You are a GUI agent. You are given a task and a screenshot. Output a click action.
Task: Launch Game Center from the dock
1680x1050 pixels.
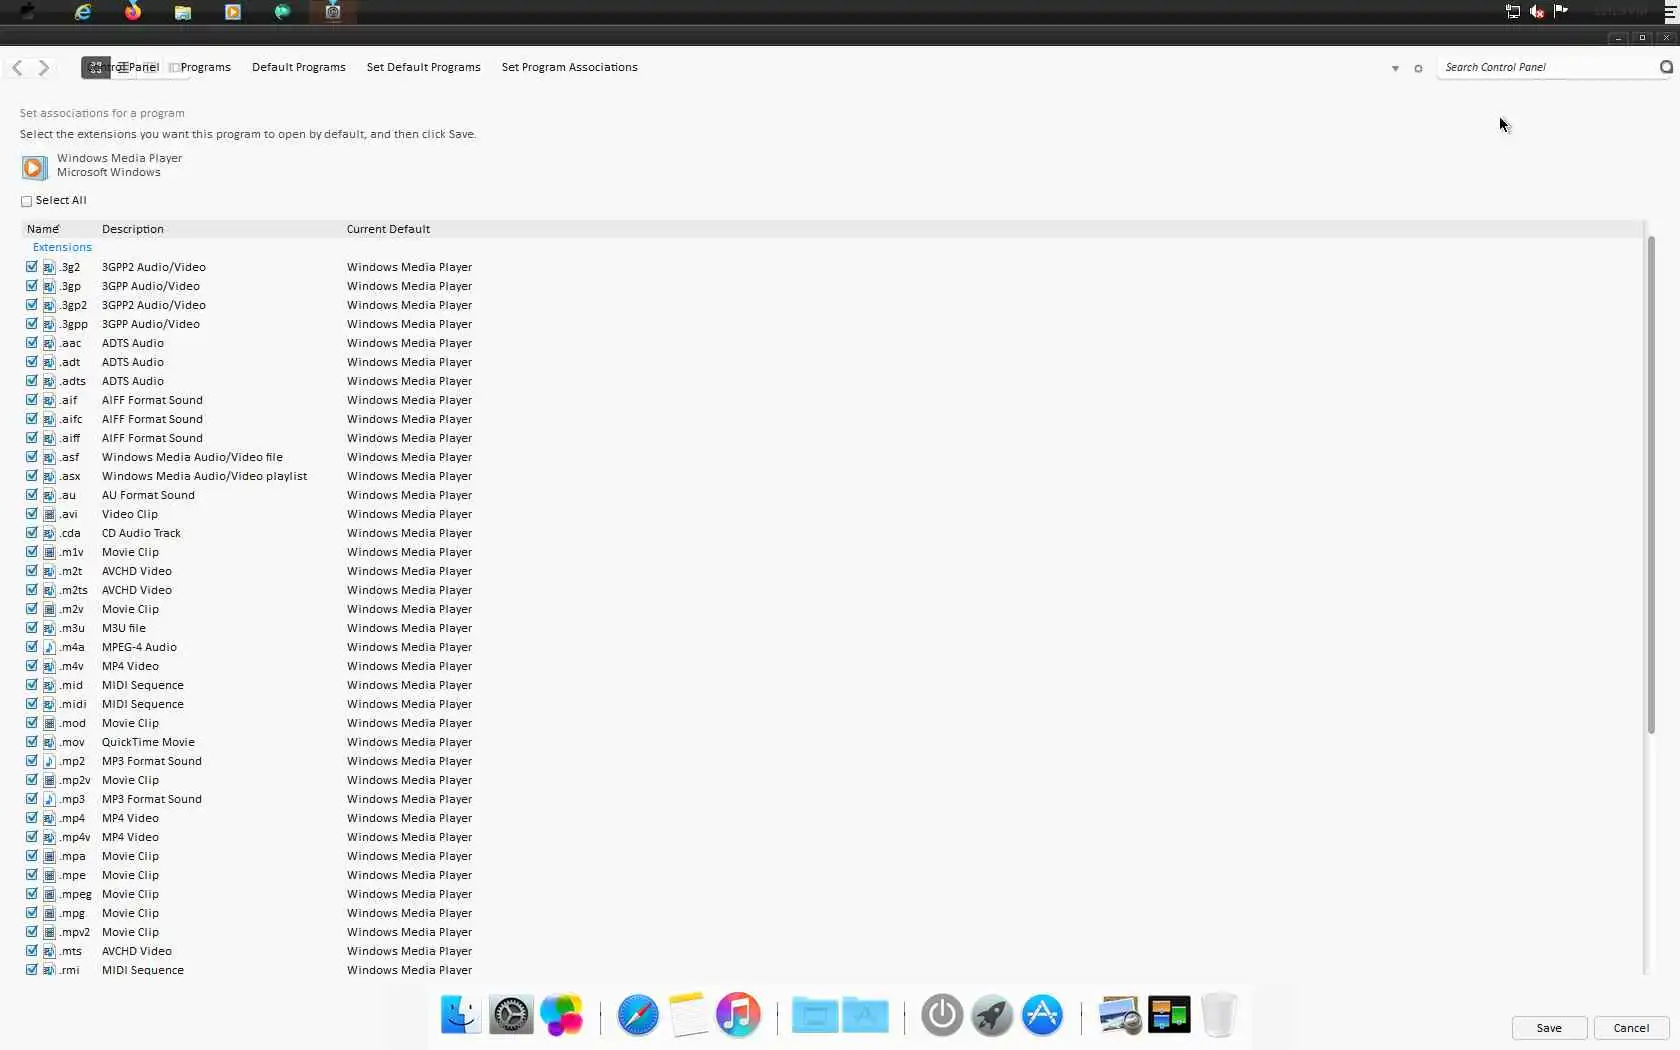click(x=562, y=1015)
